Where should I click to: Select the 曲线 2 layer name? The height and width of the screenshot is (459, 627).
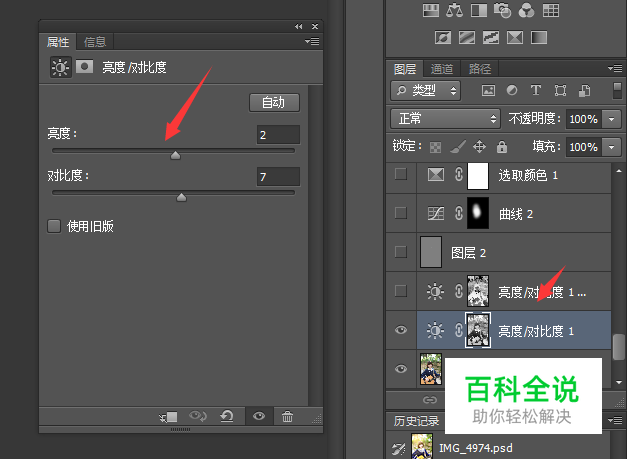click(x=516, y=214)
